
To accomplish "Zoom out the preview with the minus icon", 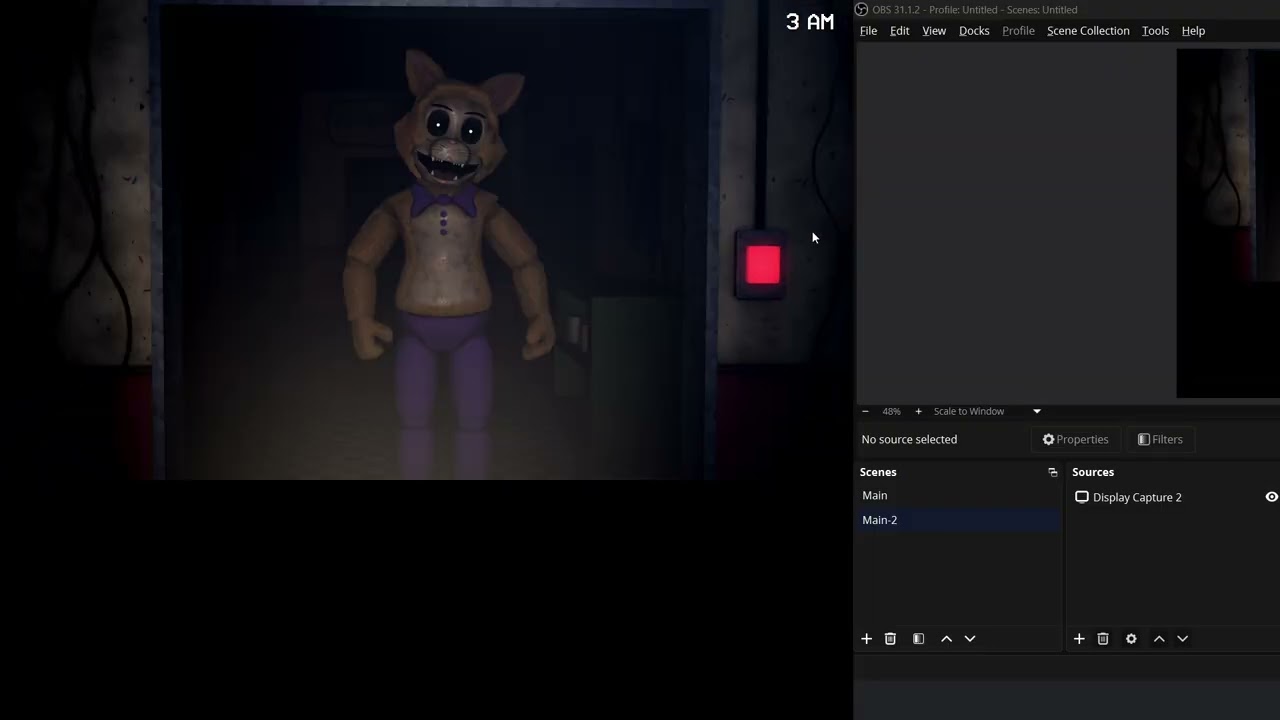I will pyautogui.click(x=865, y=411).
